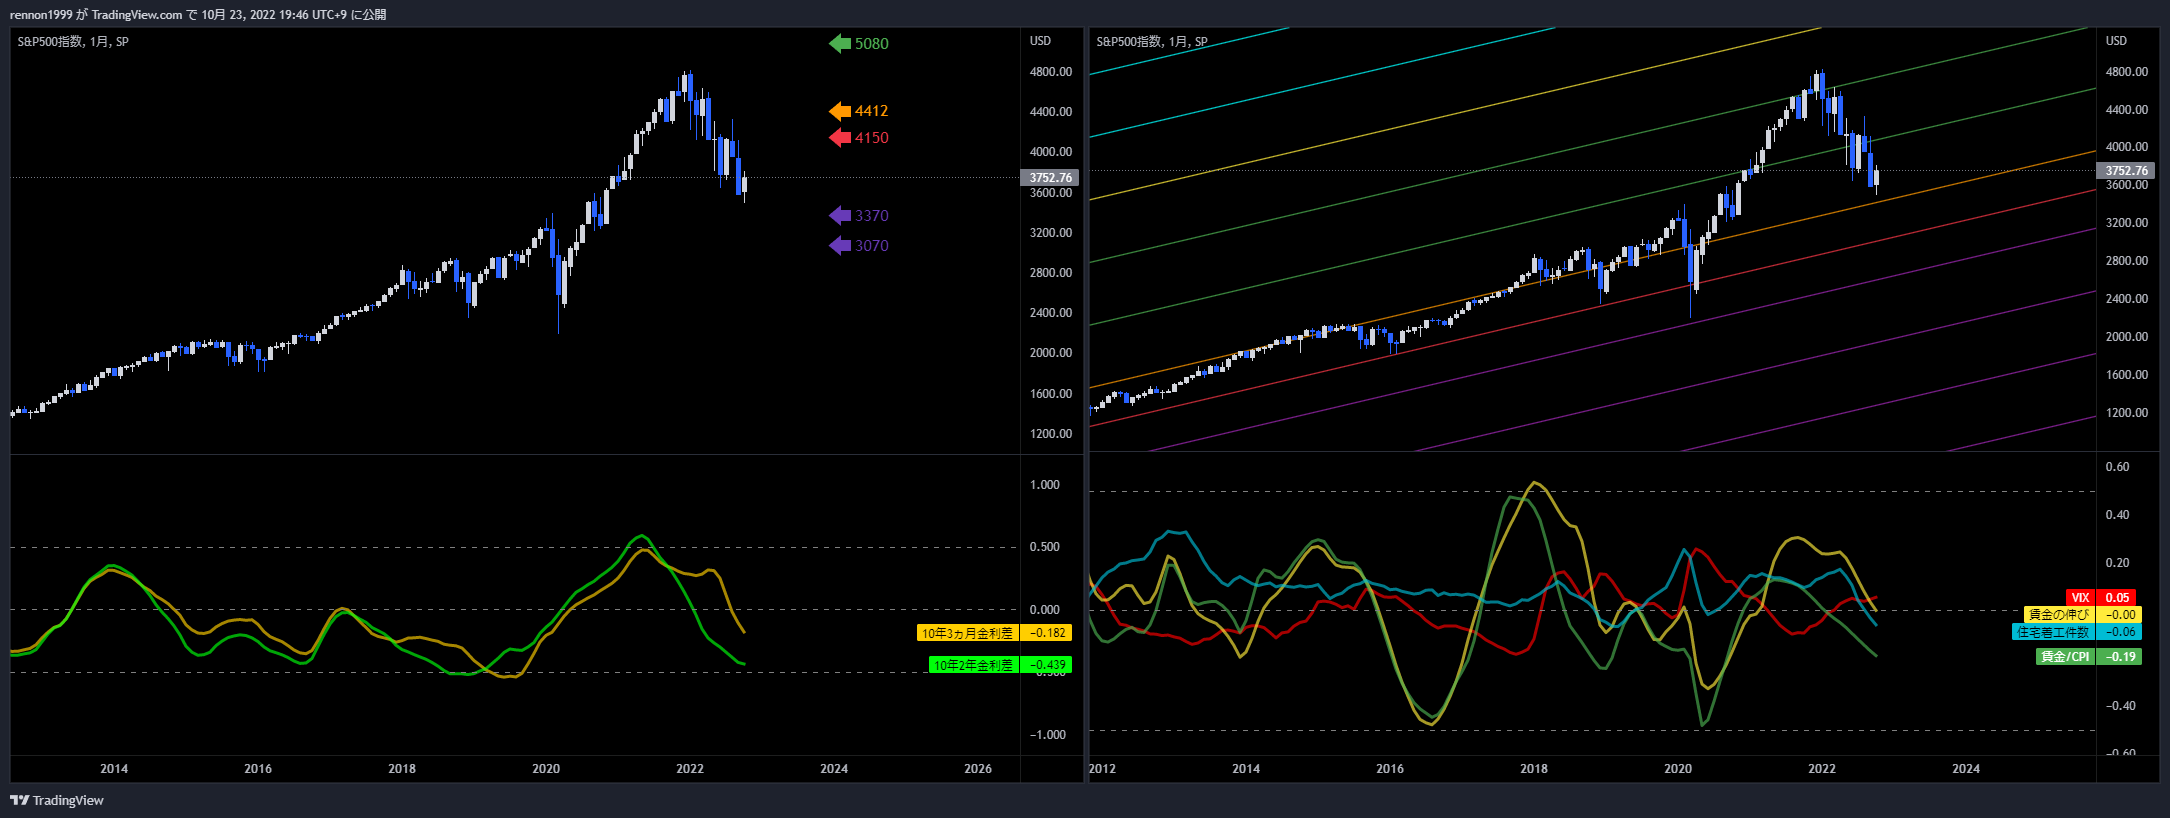The height and width of the screenshot is (818, 2170).
Task: Click the TradingView logo at bottom left
Action: tap(57, 800)
